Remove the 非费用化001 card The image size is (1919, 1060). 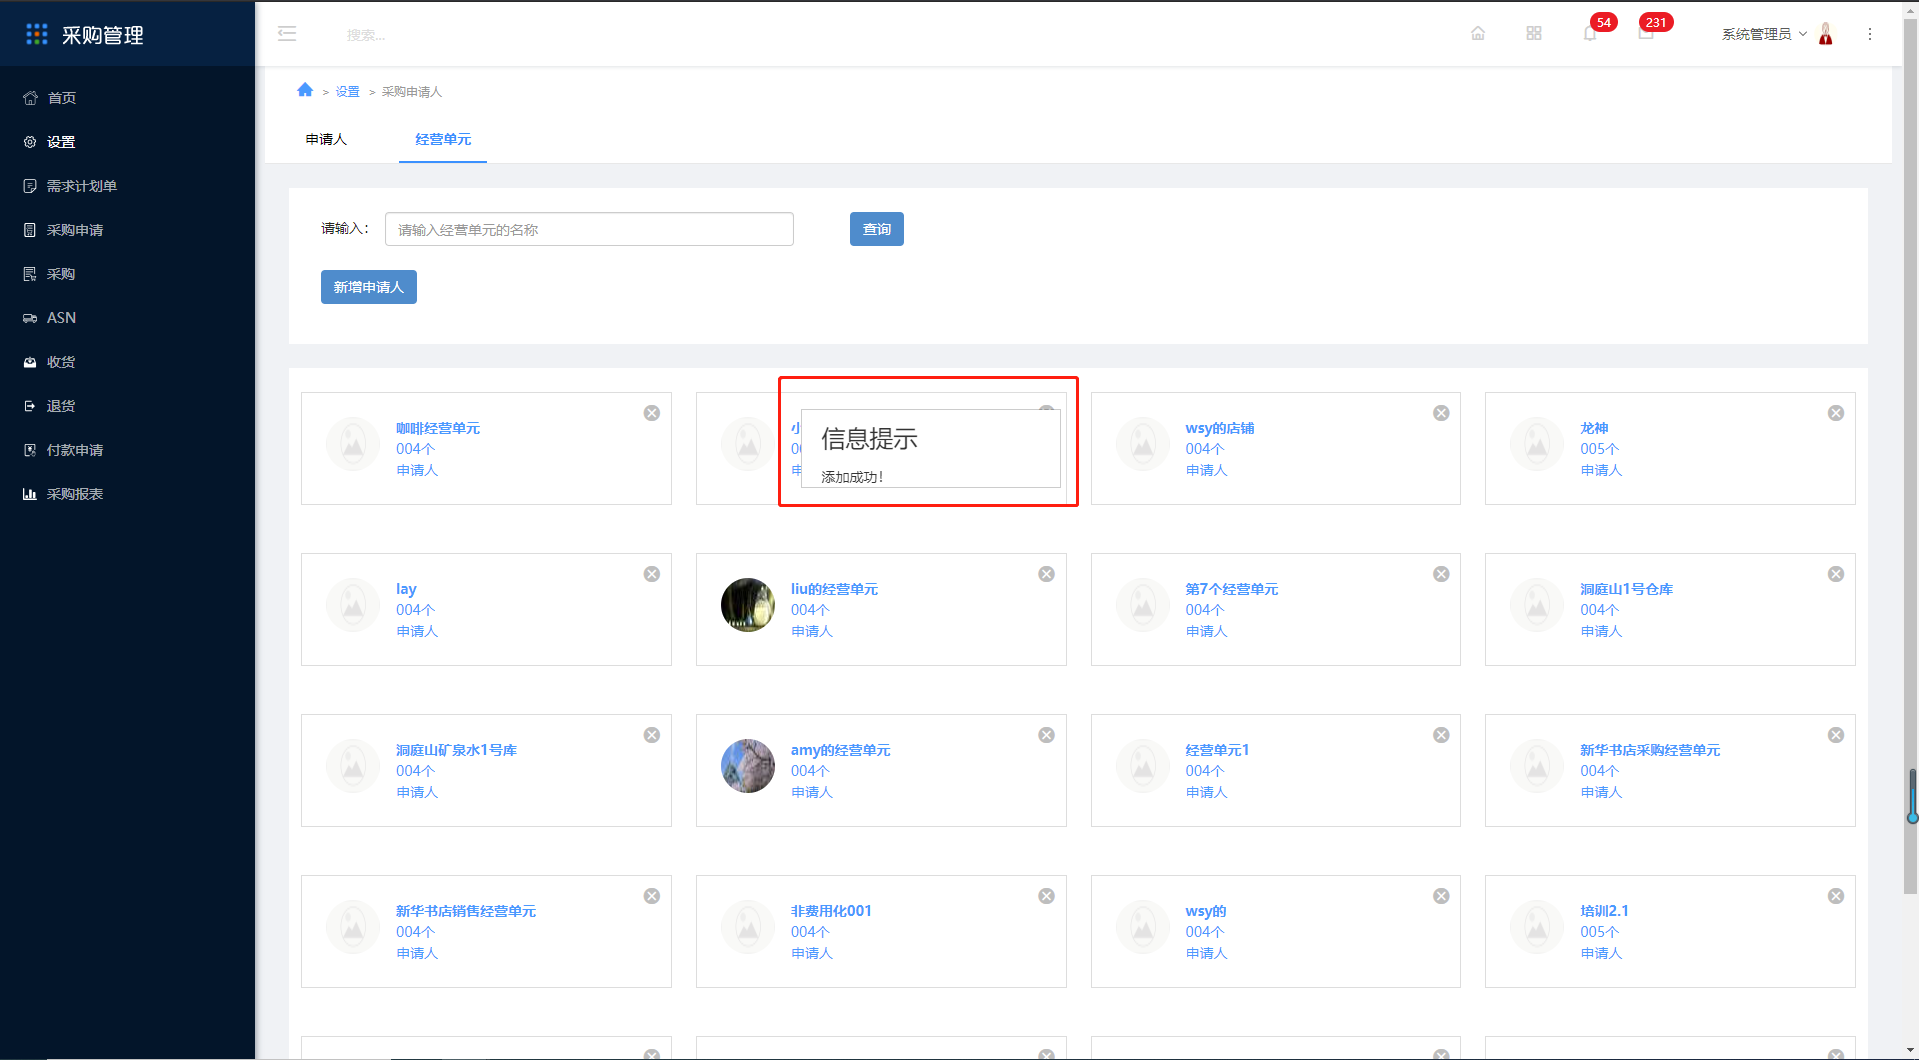(x=1046, y=896)
